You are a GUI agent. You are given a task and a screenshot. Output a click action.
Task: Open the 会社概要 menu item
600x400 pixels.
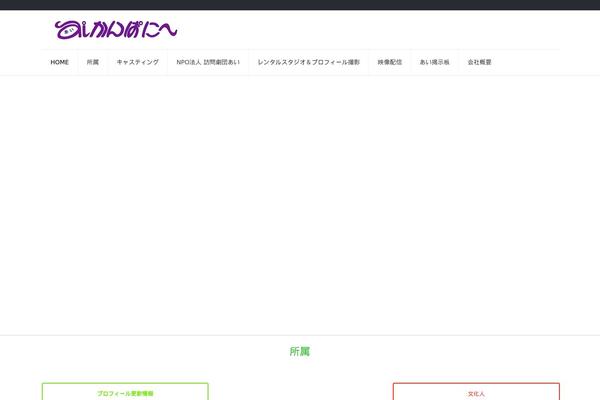tap(479, 62)
